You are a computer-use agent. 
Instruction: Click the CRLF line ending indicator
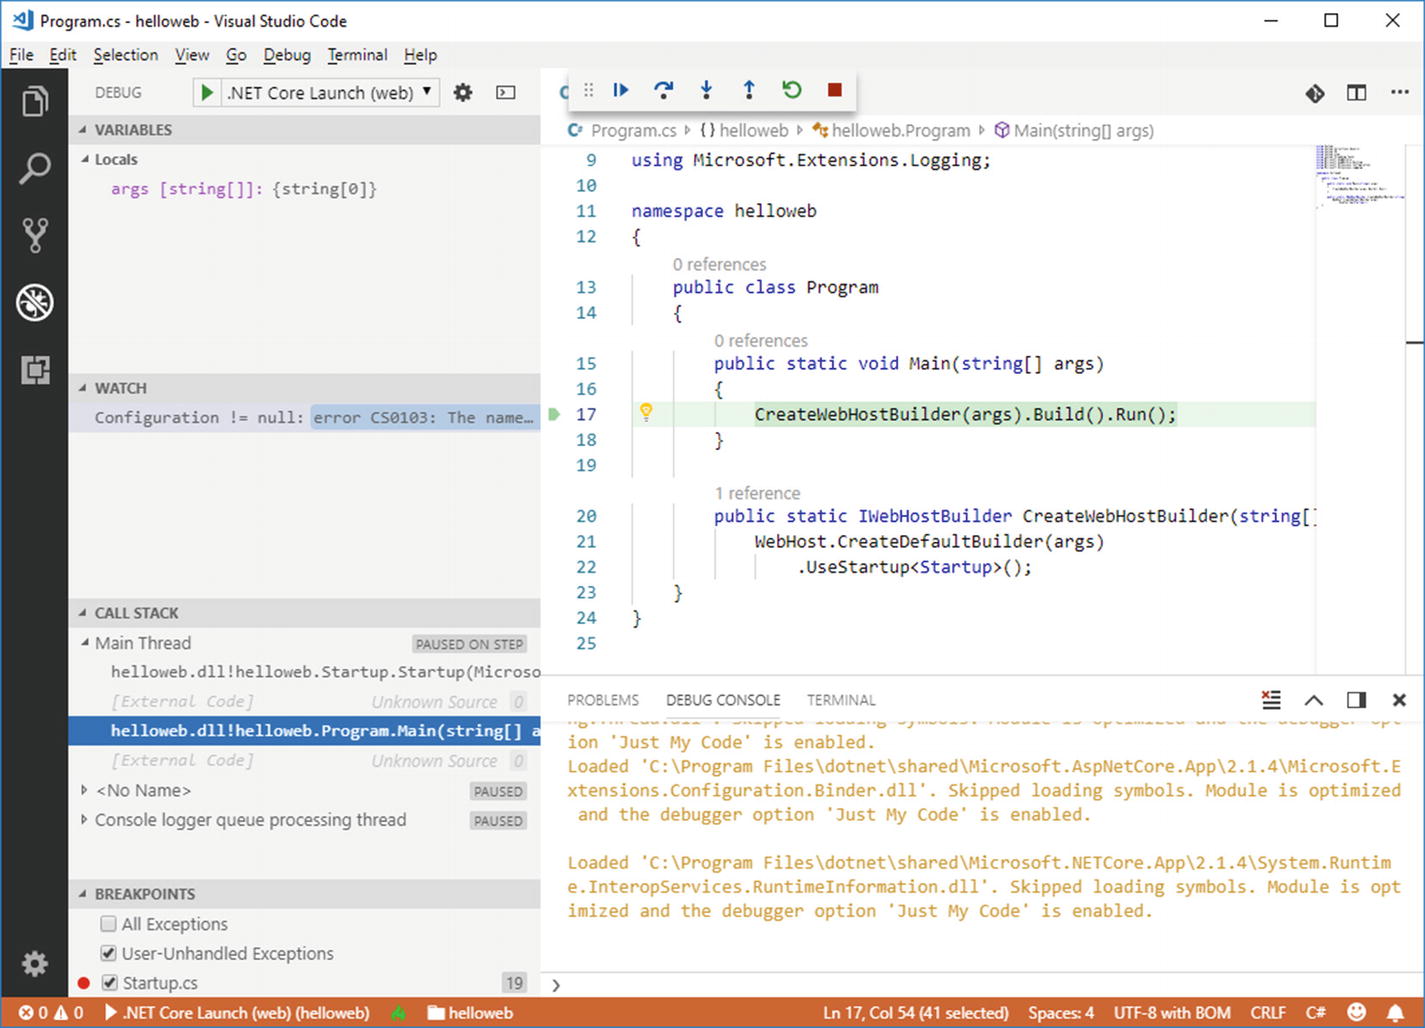coord(1267,1013)
